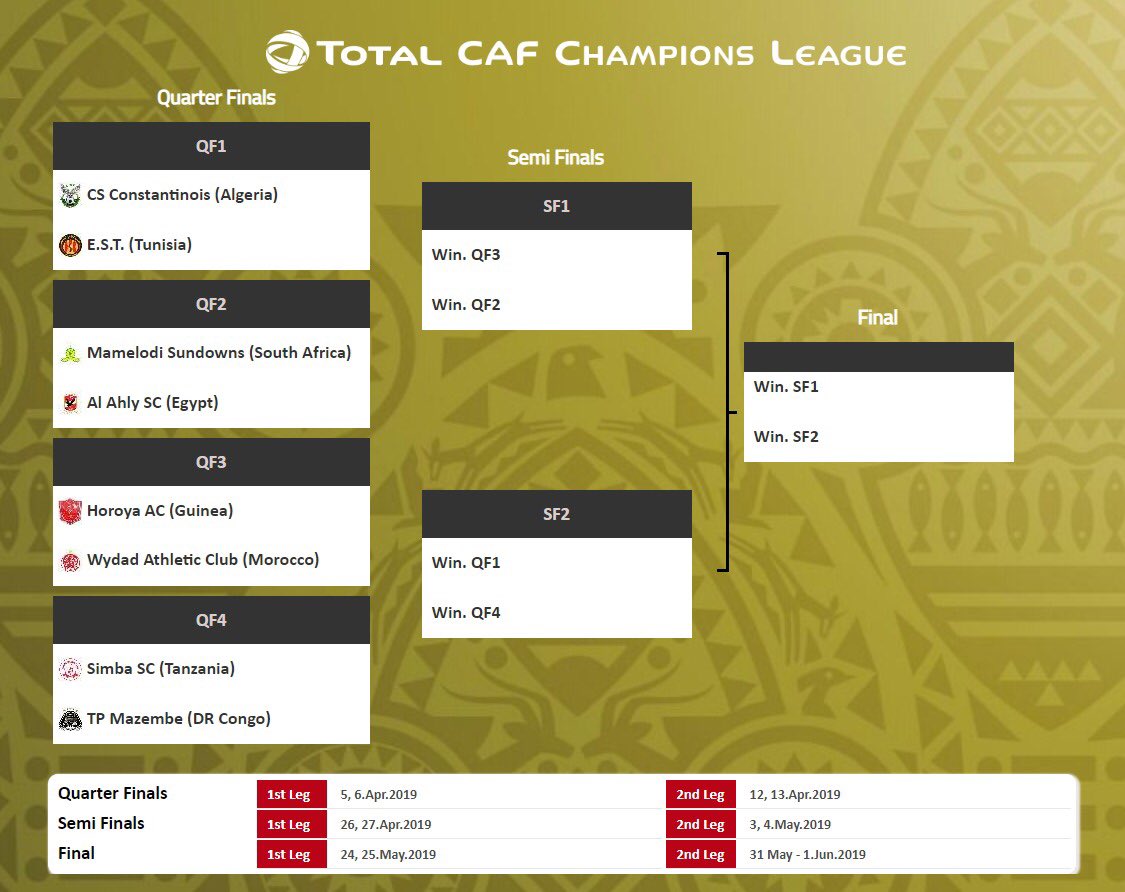The height and width of the screenshot is (892, 1125).
Task: Select the QF3 bracket header
Action: click(211, 462)
